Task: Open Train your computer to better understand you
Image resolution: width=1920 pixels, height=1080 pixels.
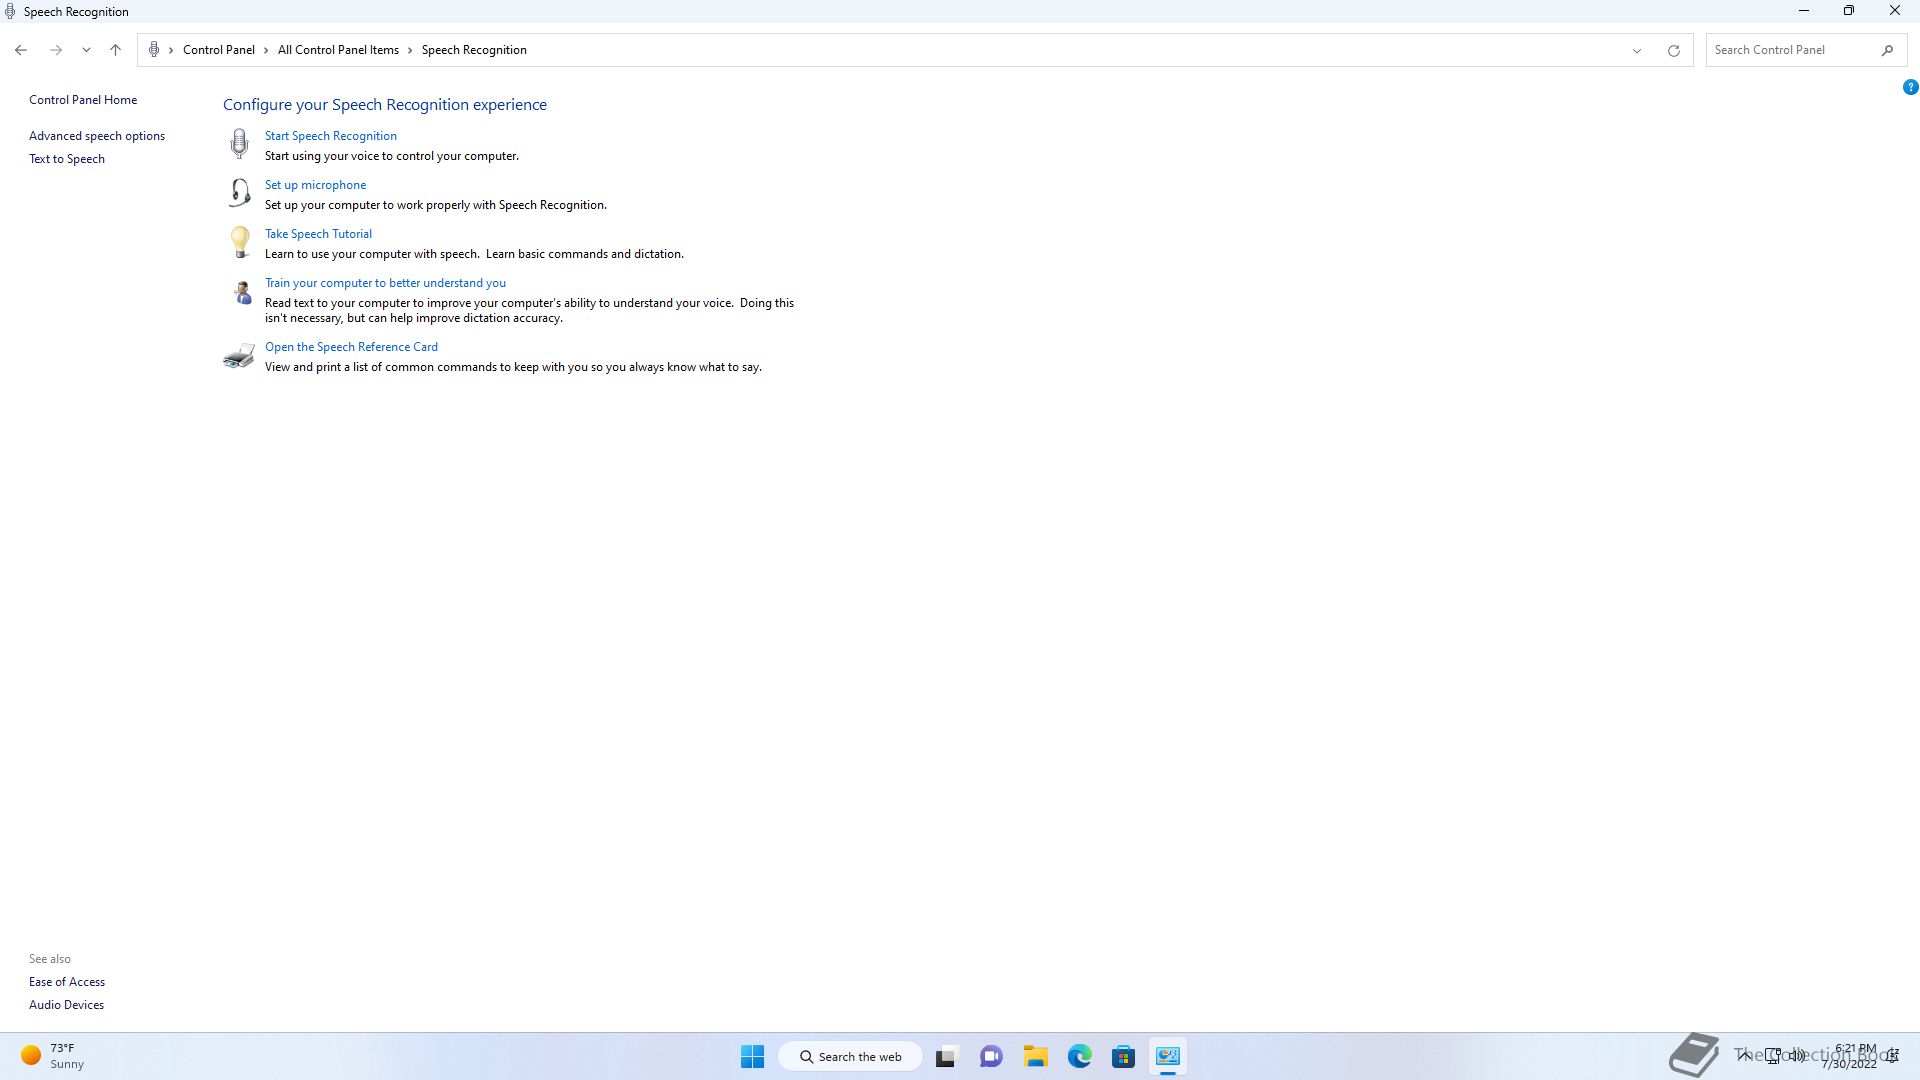Action: [385, 283]
